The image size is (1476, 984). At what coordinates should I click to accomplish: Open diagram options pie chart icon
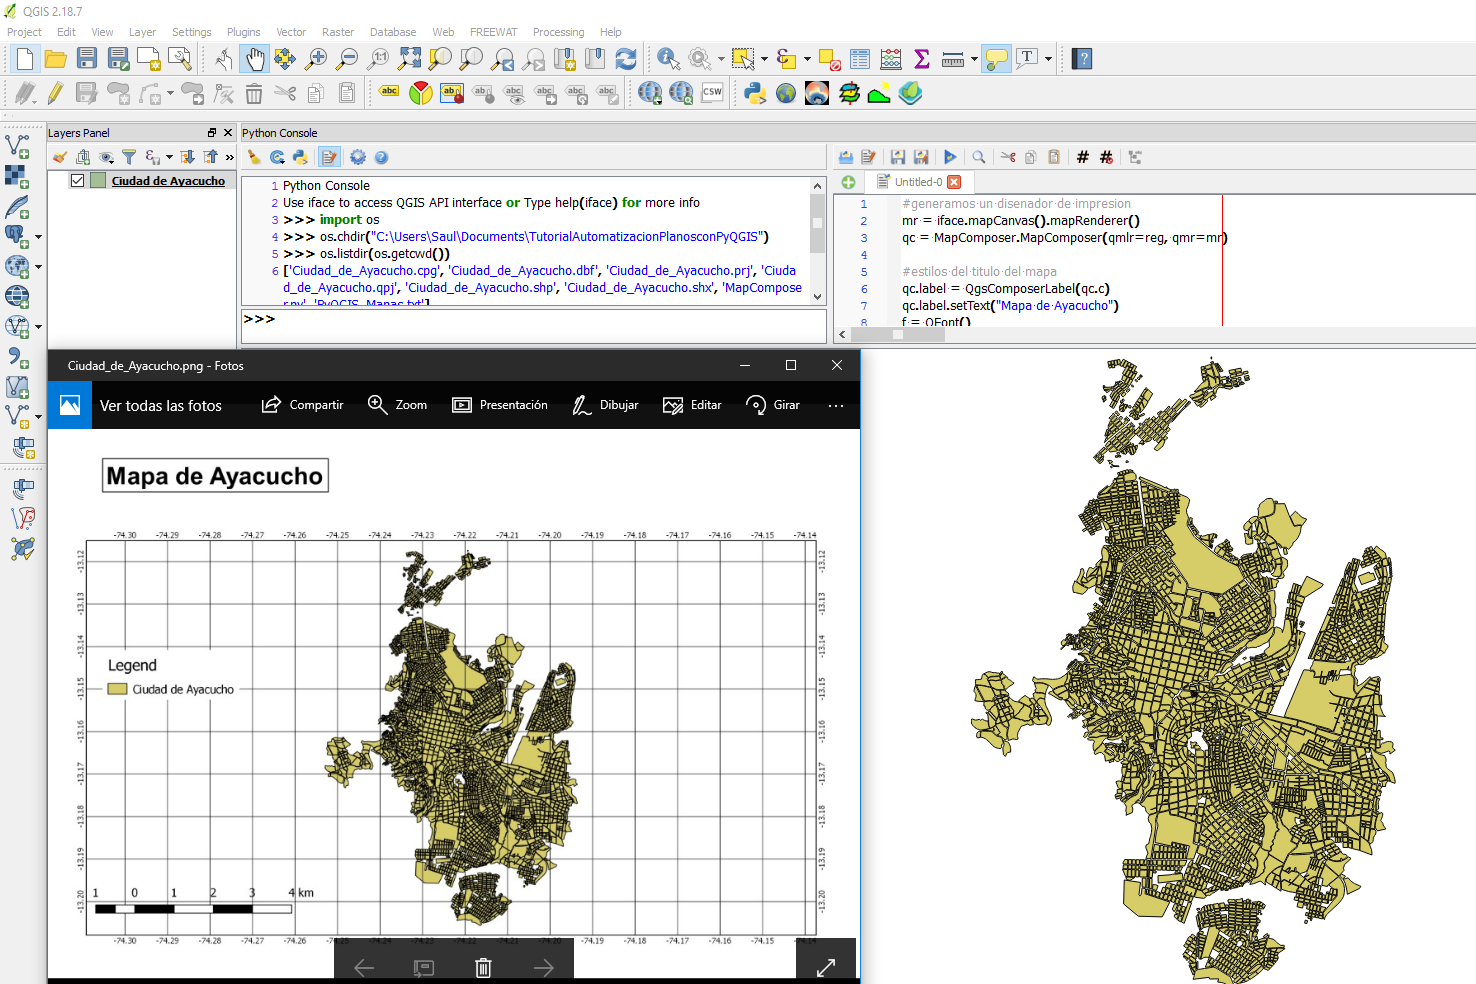coord(421,93)
